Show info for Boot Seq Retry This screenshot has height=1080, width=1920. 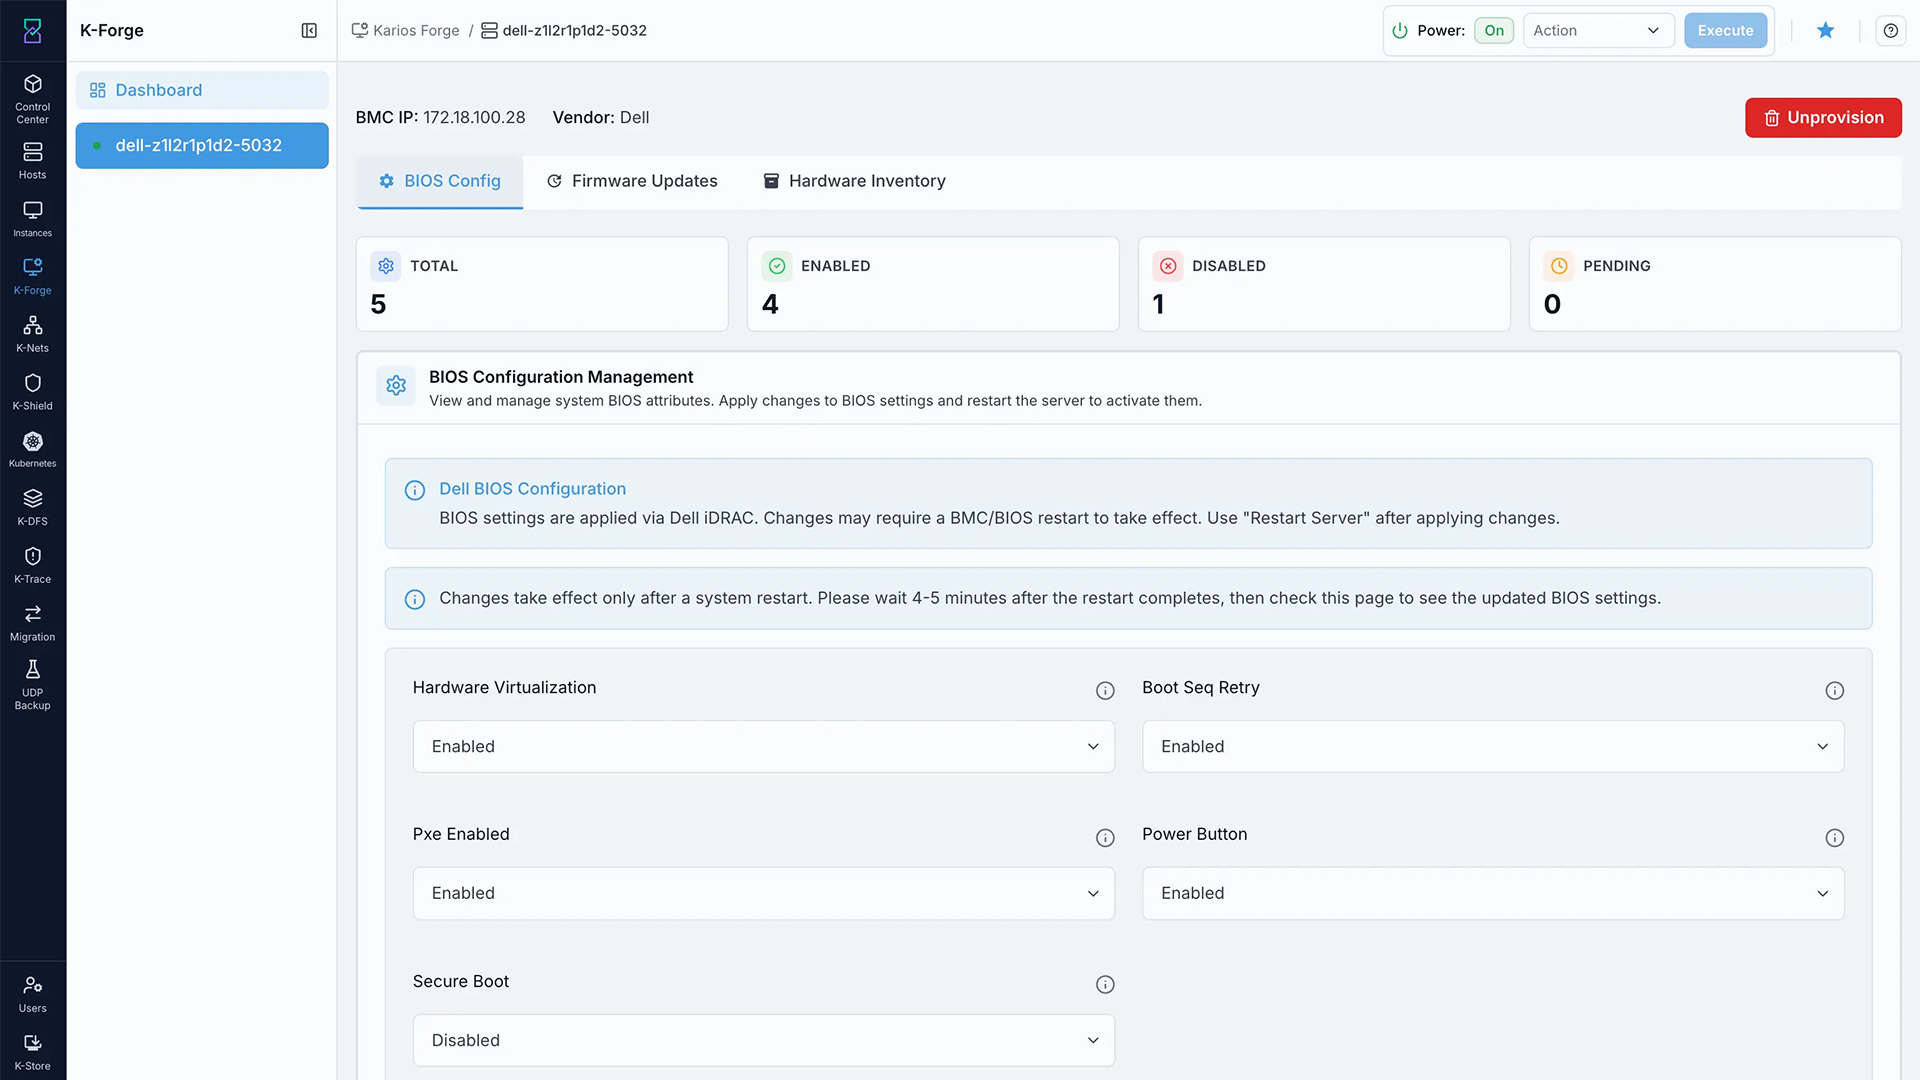[x=1835, y=690]
